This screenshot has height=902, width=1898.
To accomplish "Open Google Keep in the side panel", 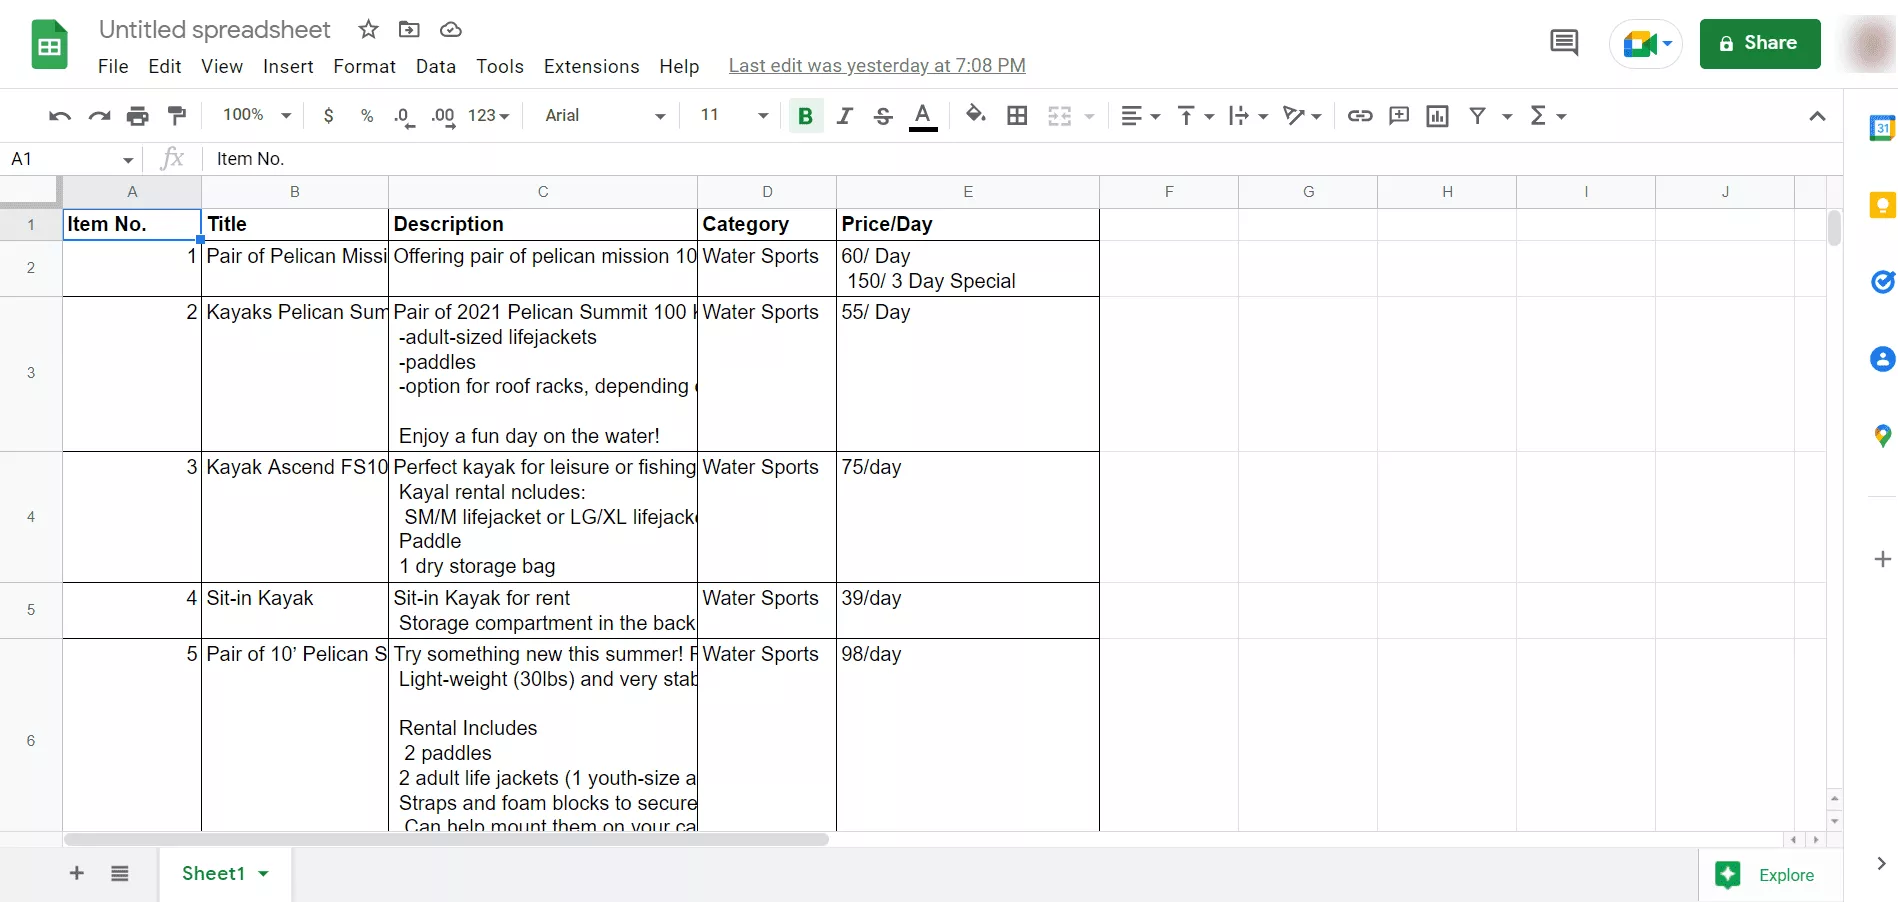I will [x=1882, y=205].
